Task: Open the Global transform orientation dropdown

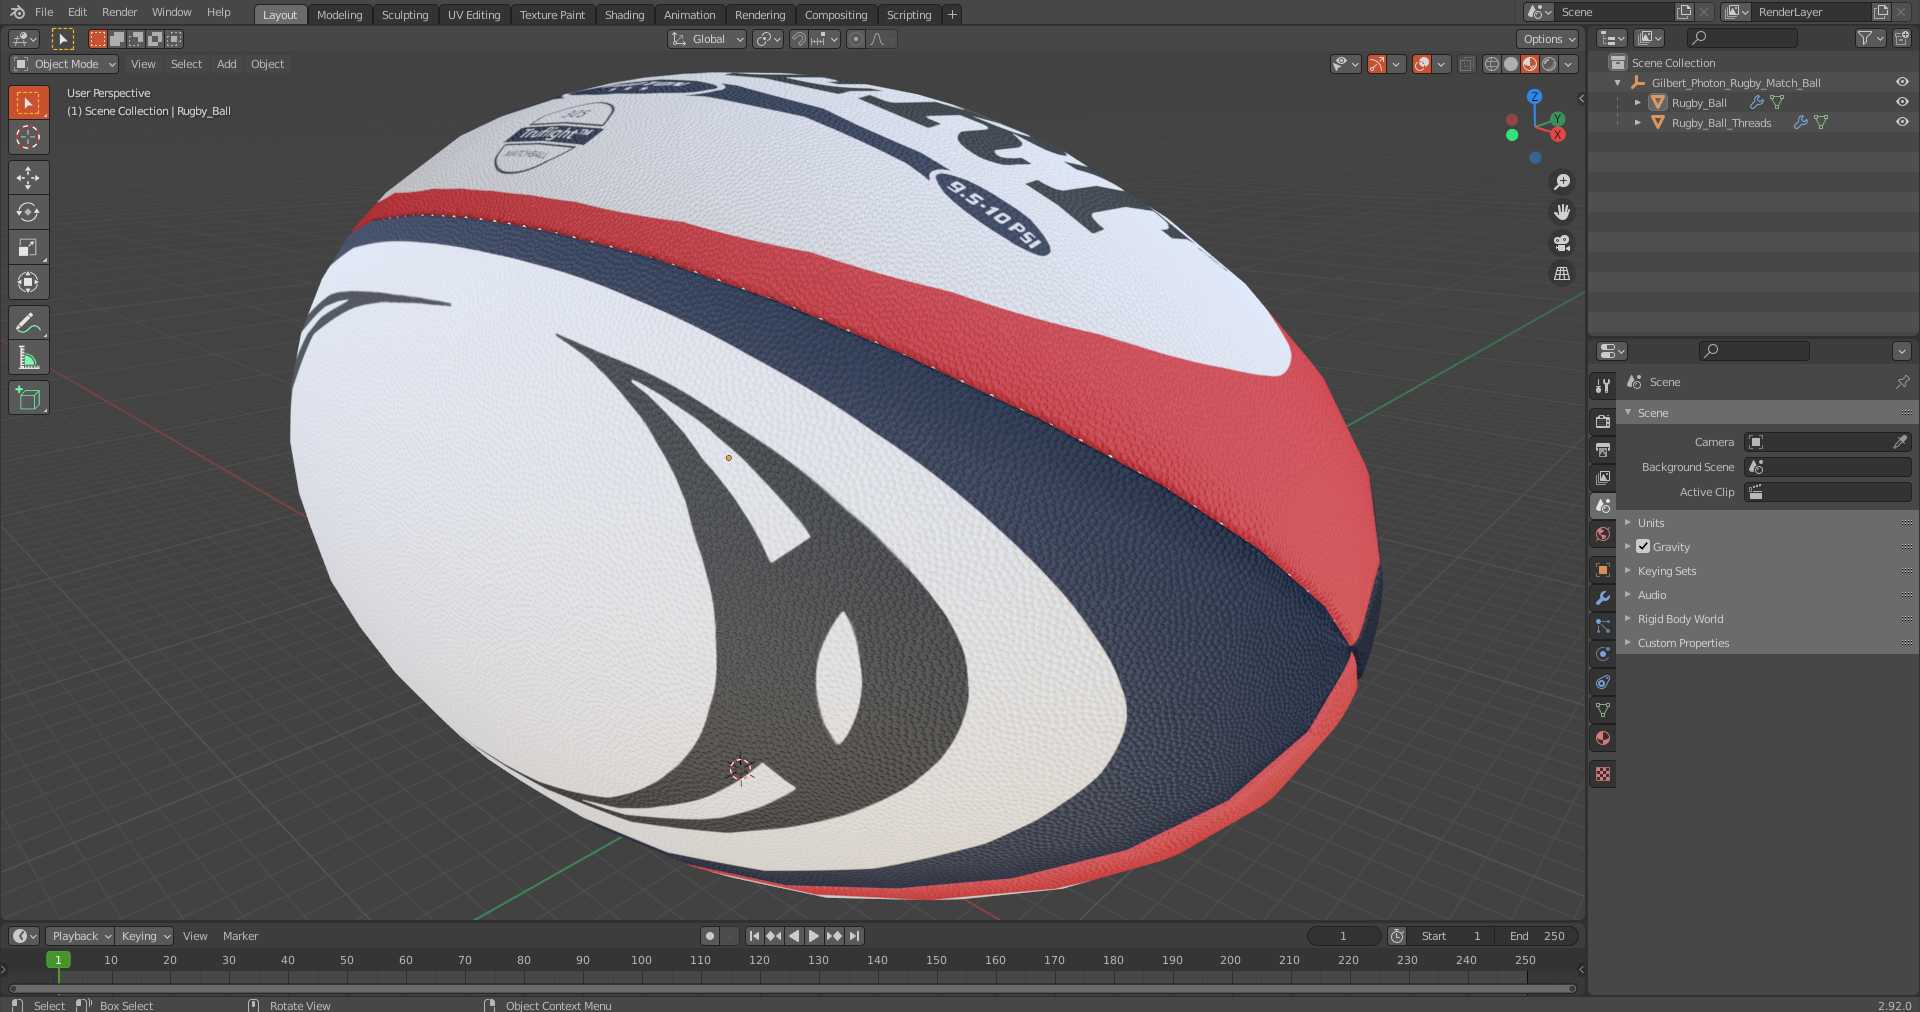Action: tap(707, 39)
